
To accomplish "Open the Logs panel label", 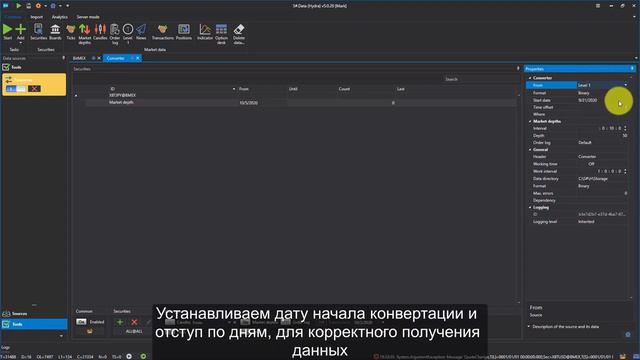I will 5,348.
